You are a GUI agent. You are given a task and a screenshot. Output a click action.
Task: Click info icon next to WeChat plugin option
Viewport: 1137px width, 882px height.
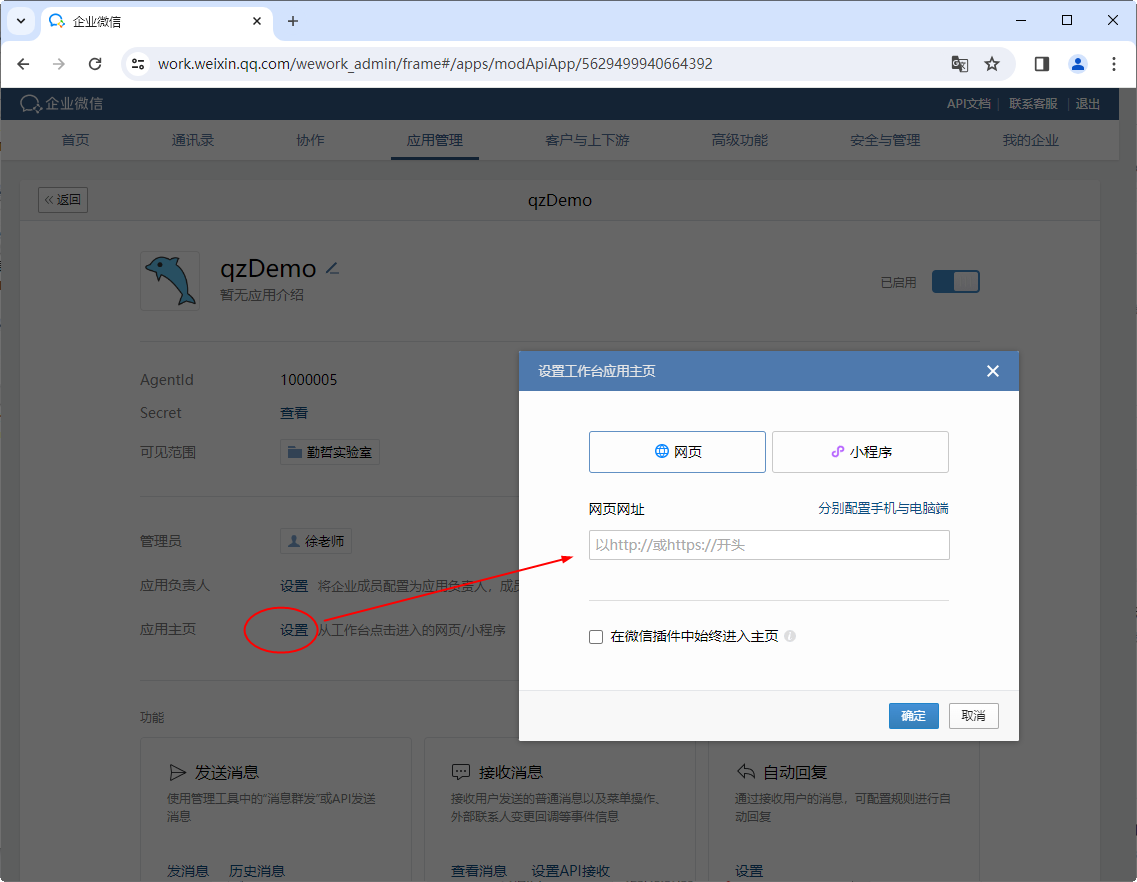tap(790, 636)
